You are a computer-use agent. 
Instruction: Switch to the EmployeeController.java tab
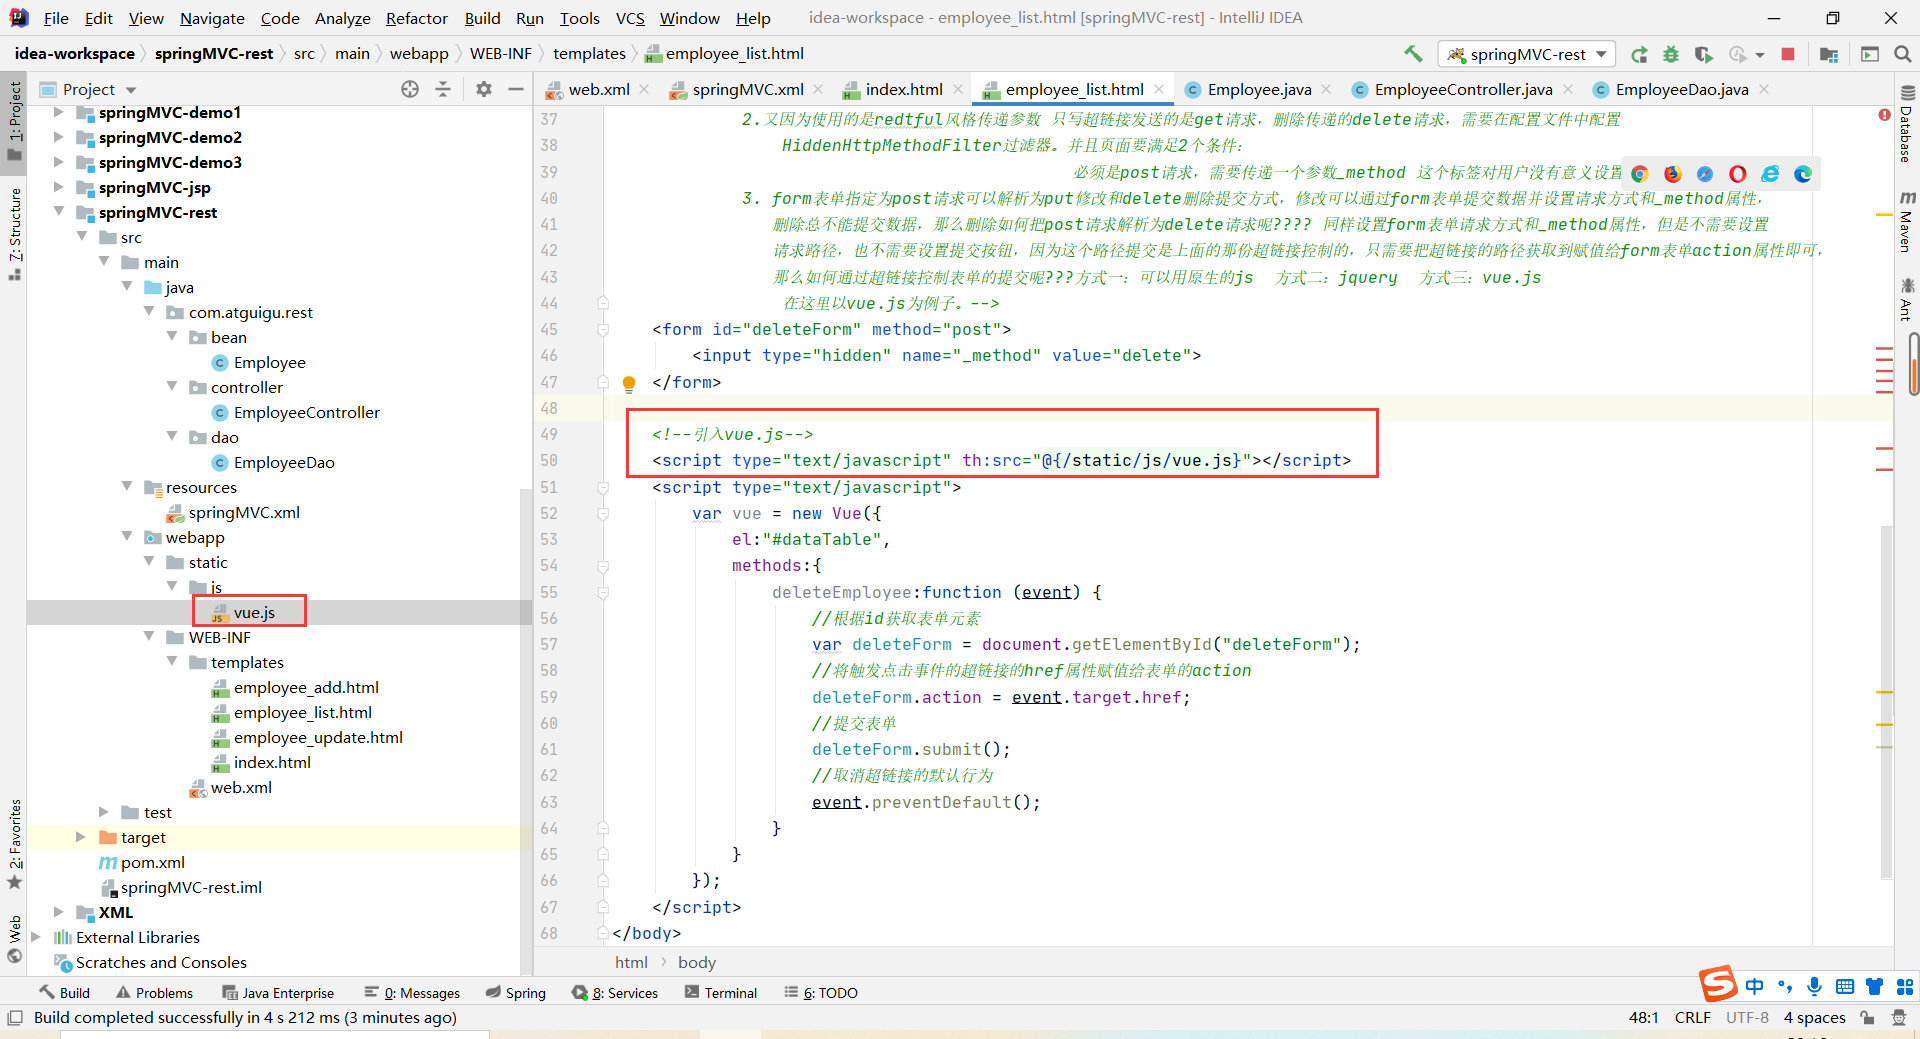pos(1462,89)
